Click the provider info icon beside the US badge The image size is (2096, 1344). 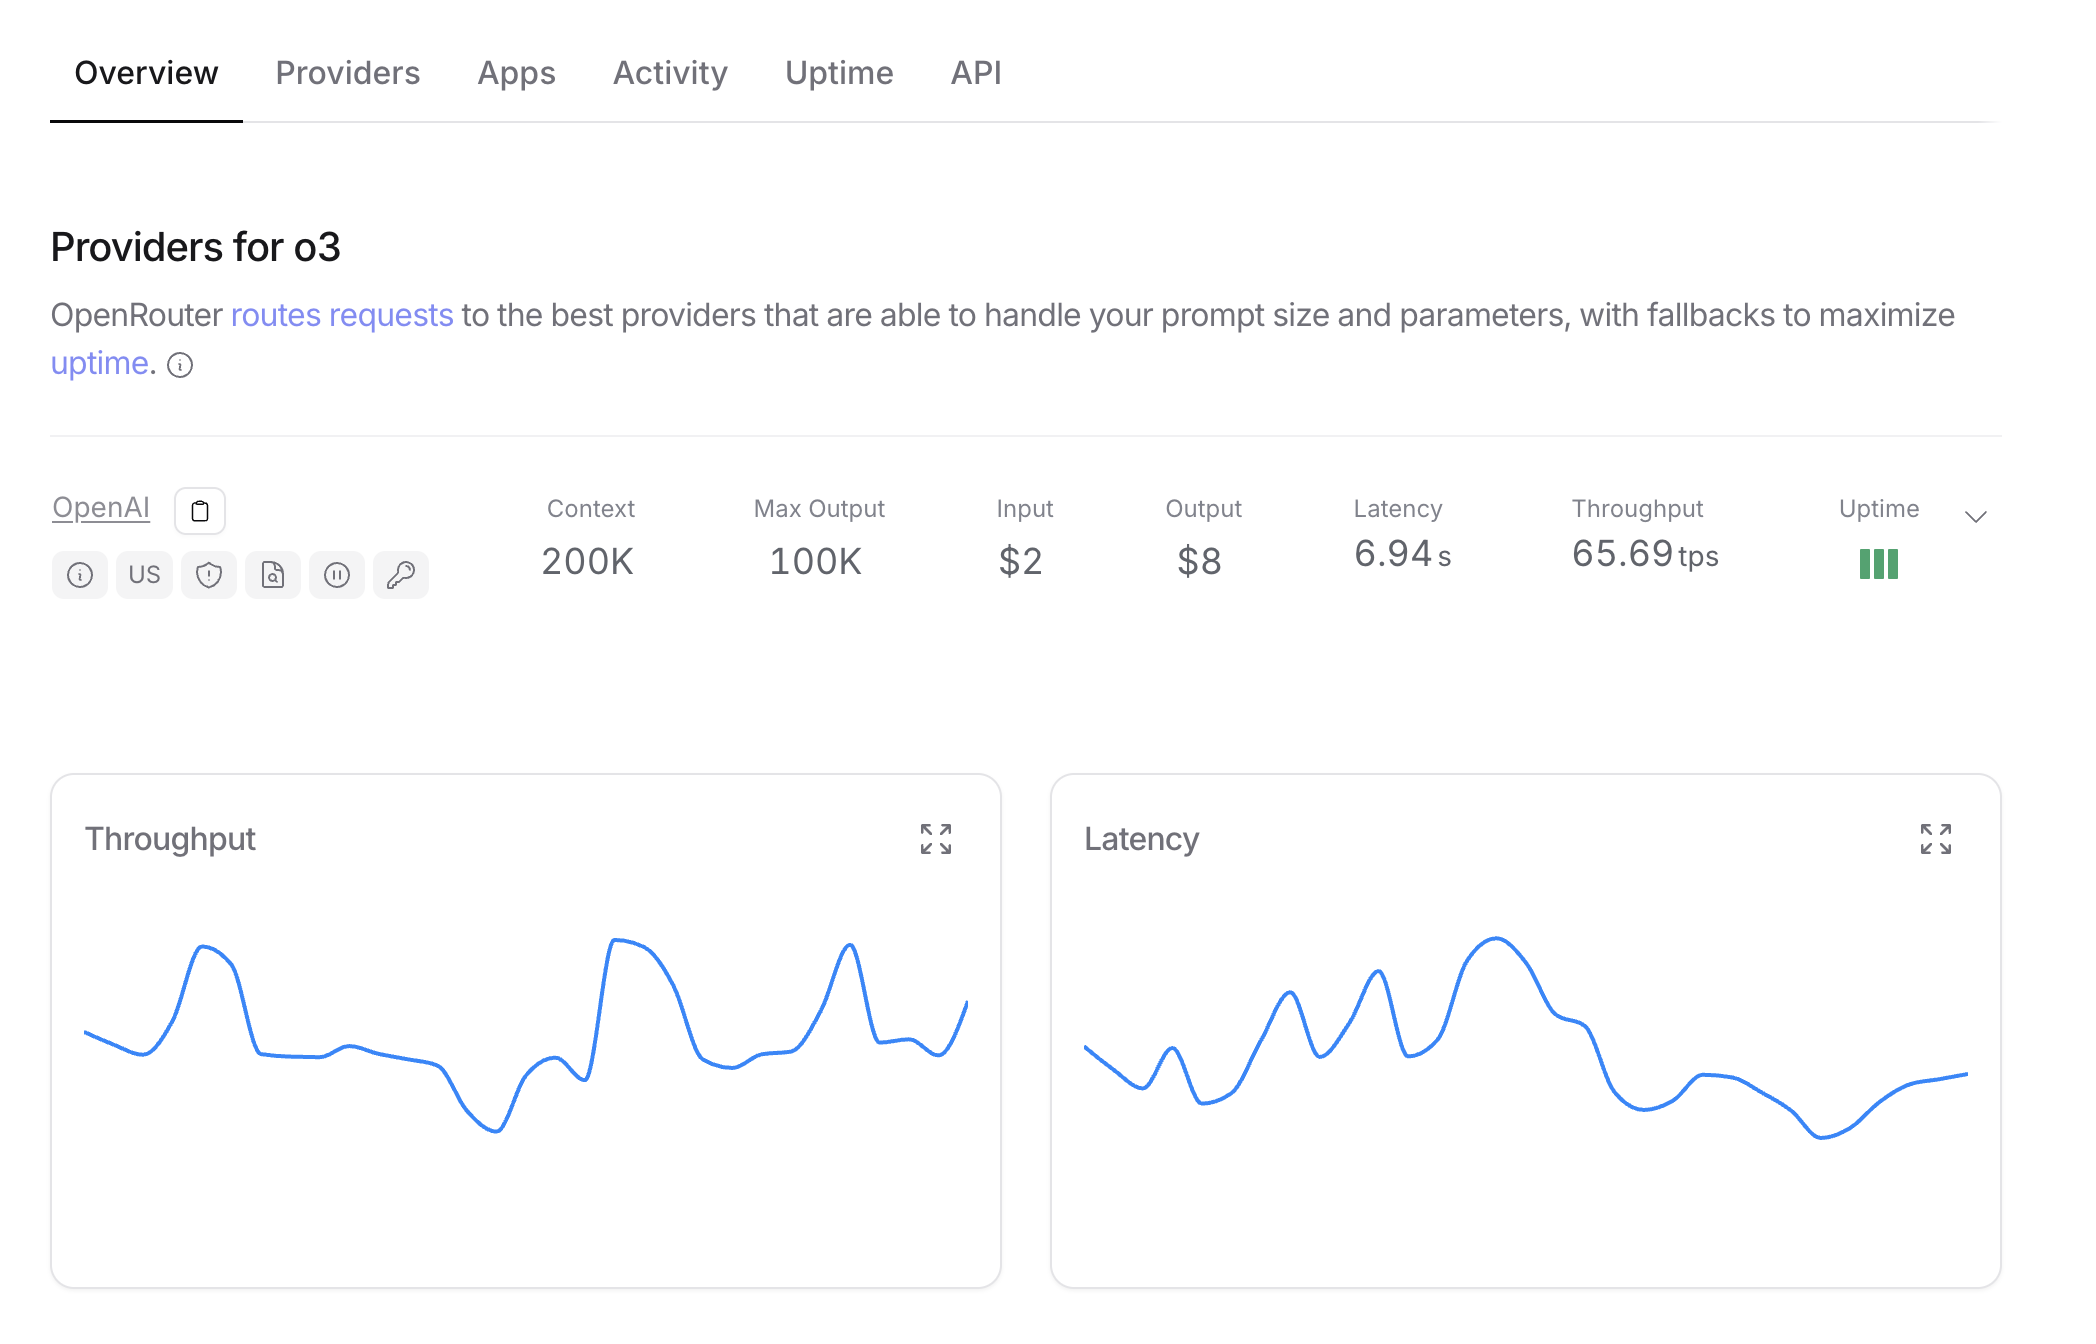pyautogui.click(x=80, y=575)
